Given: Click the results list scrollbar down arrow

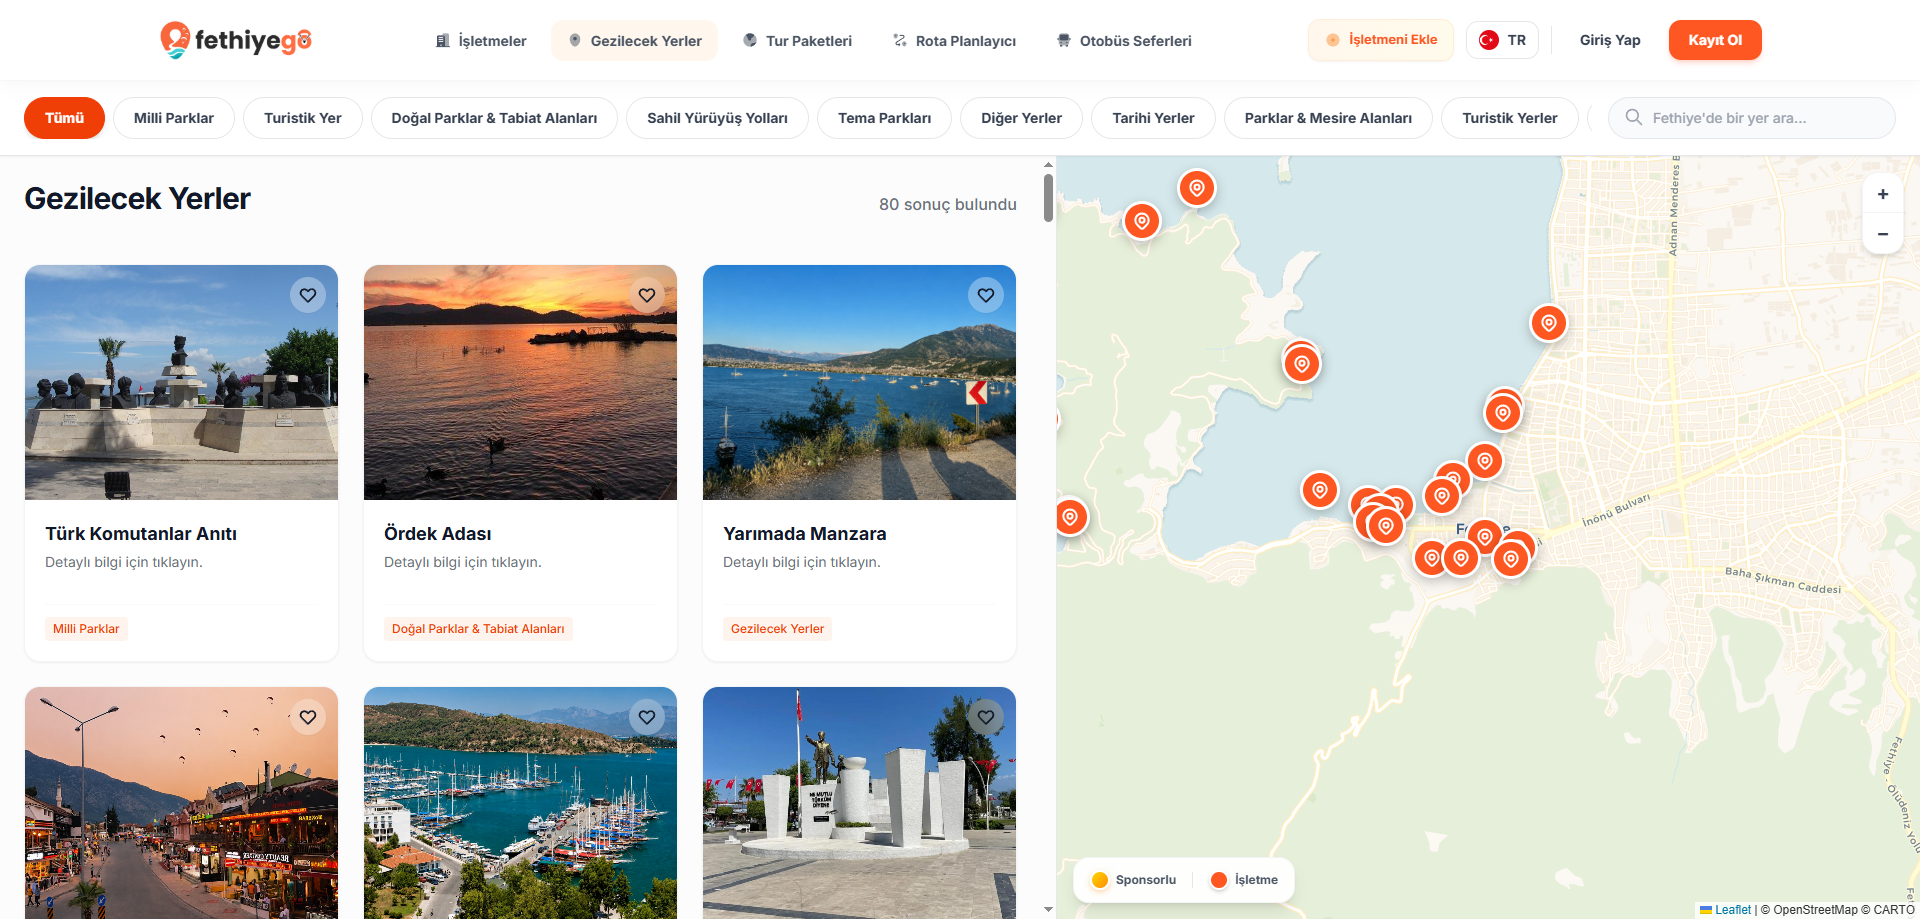Looking at the screenshot, I should click(x=1048, y=909).
